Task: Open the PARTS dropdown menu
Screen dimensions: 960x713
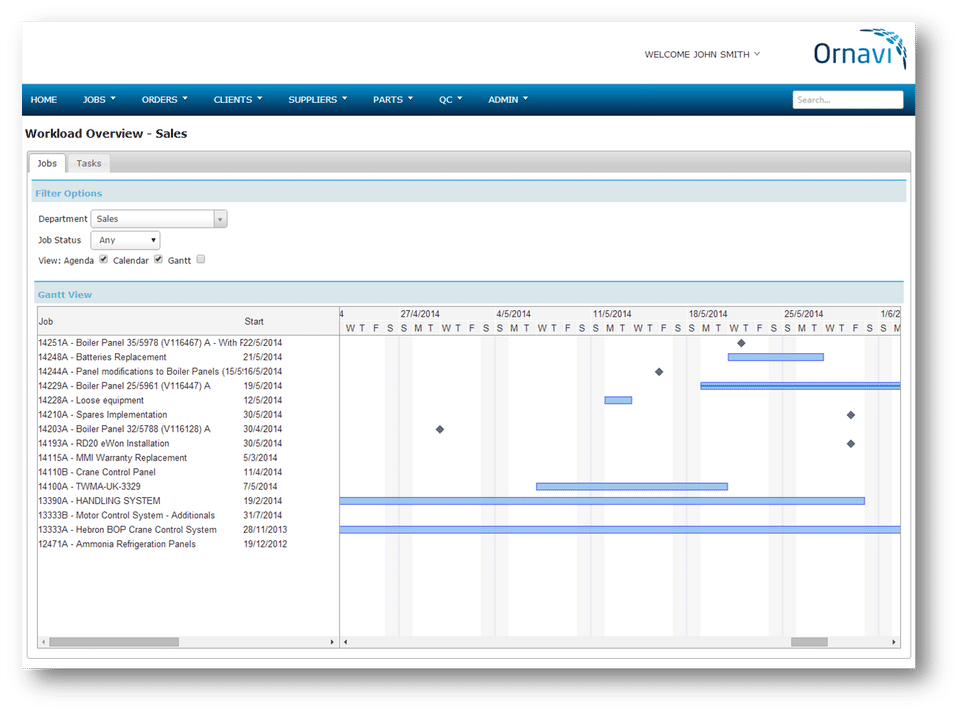Action: (393, 100)
